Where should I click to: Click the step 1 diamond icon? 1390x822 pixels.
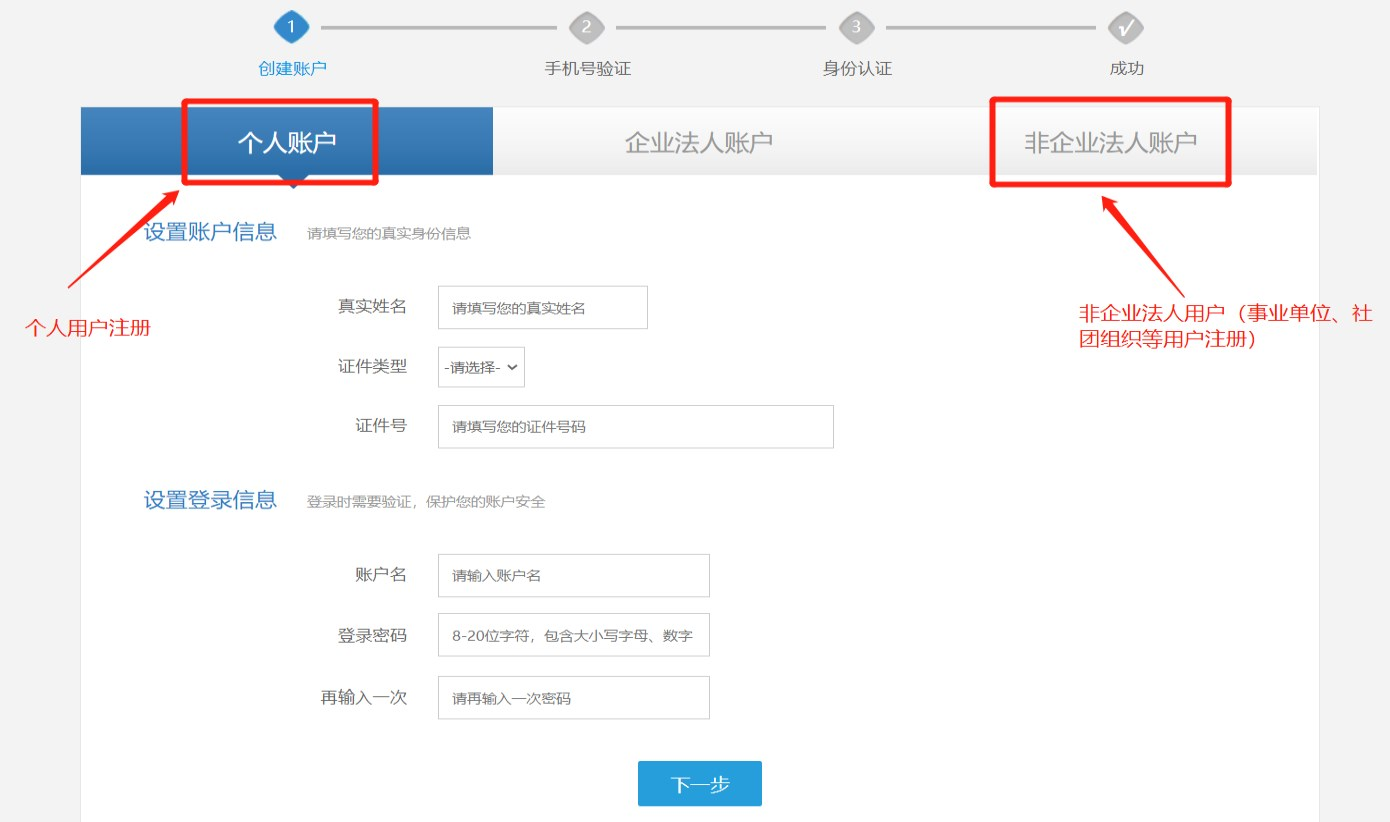click(x=291, y=27)
